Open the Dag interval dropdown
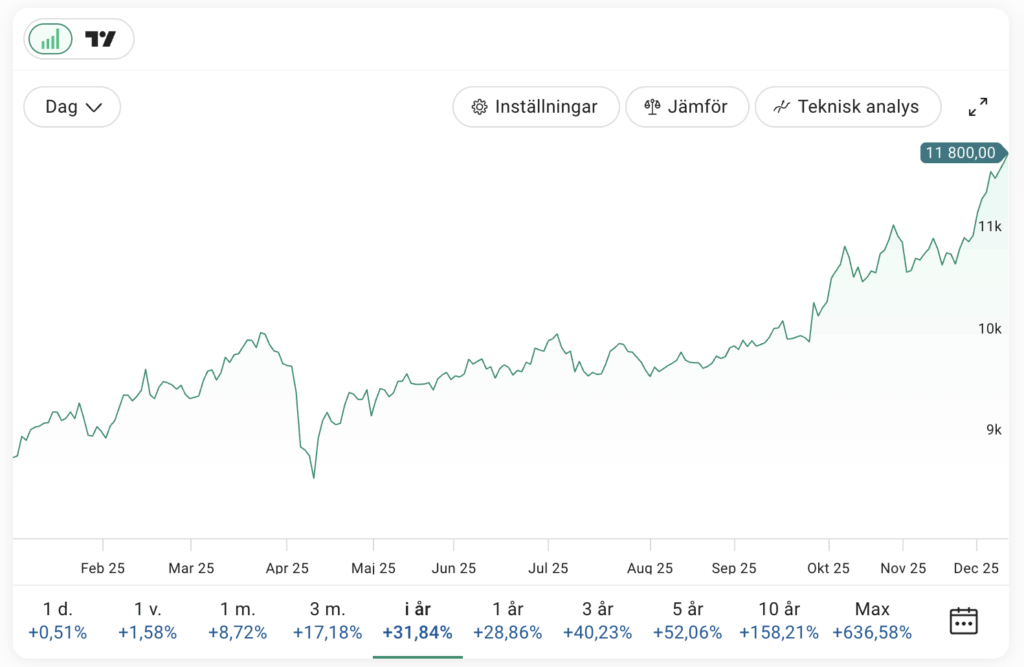Viewport: 1024px width, 667px height. (x=73, y=107)
